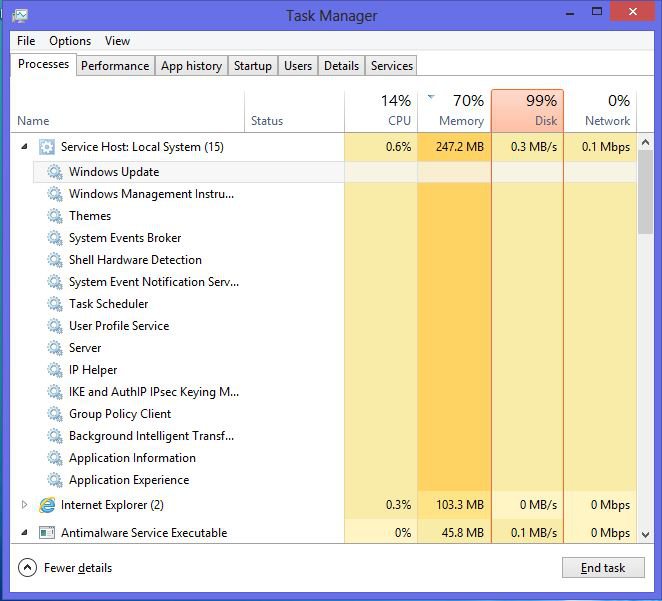Sort by the 70% Memory column header
This screenshot has height=601, width=662.
pyautogui.click(x=455, y=111)
